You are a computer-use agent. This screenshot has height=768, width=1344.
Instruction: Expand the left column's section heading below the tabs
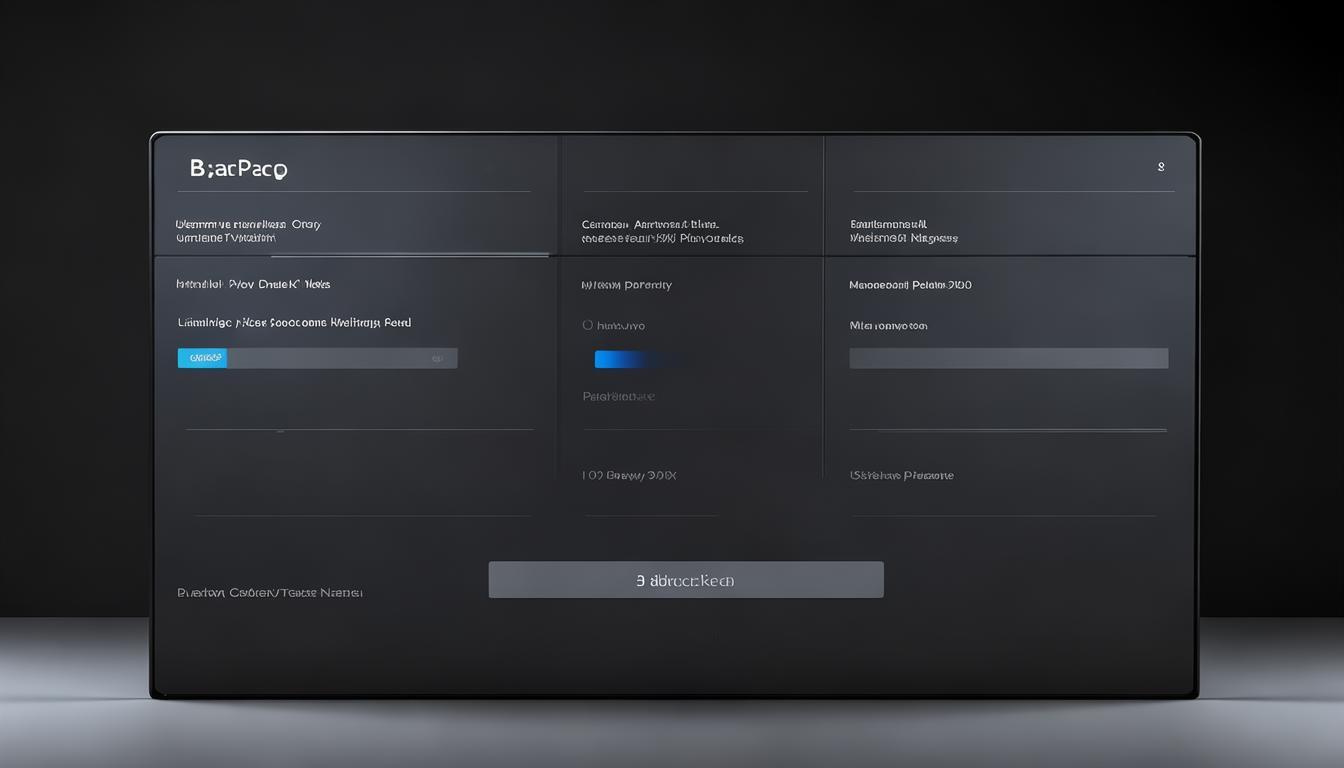click(253, 285)
